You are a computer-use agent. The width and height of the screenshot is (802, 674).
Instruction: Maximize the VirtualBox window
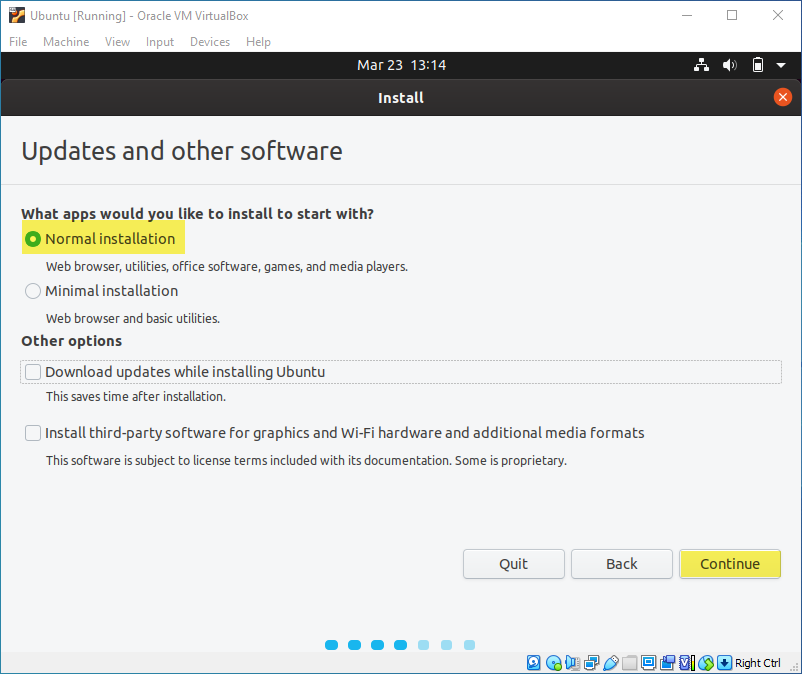coord(732,15)
